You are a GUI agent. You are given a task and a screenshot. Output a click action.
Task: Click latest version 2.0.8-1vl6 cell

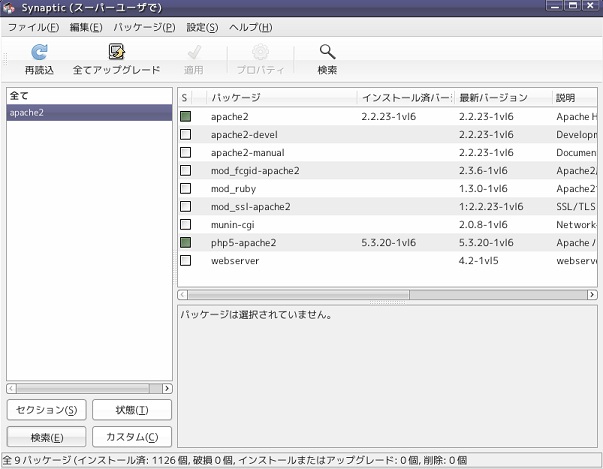point(483,225)
